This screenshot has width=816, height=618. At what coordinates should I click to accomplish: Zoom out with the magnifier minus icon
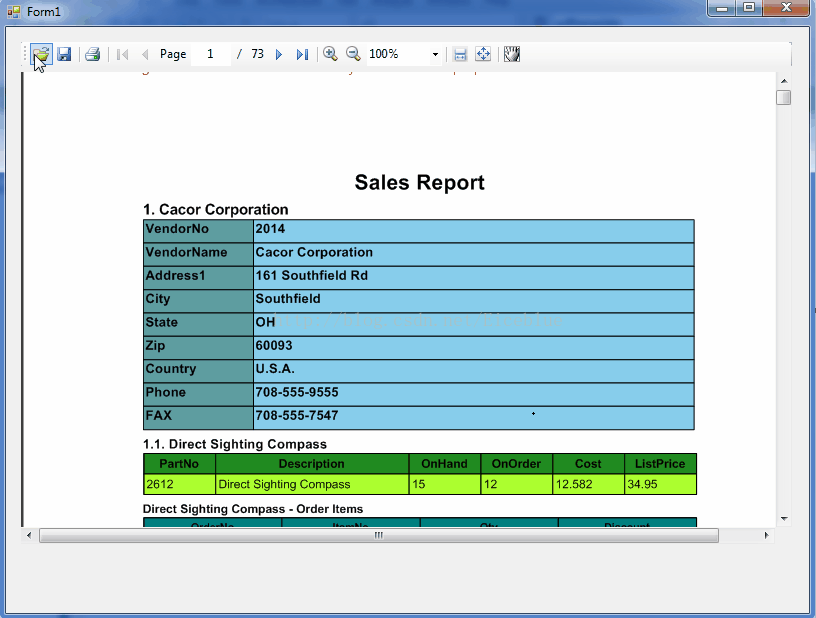[353, 54]
